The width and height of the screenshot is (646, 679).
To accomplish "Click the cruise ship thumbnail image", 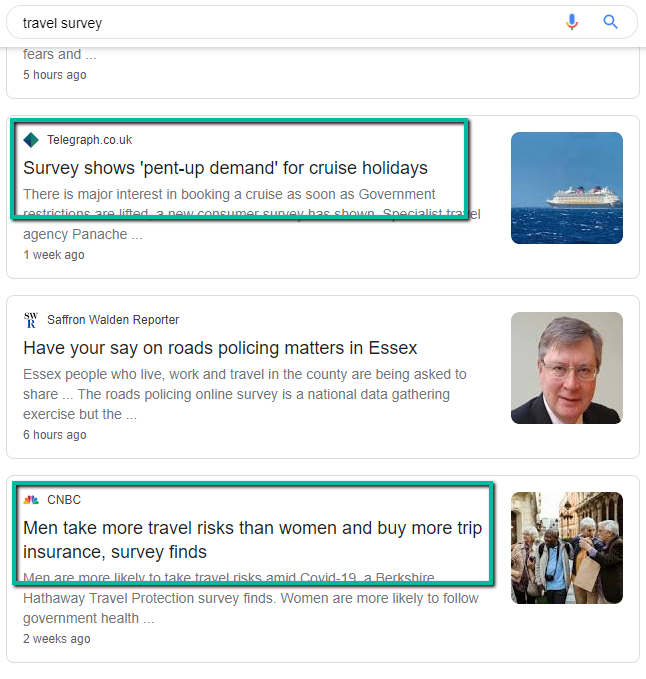I will click(567, 188).
